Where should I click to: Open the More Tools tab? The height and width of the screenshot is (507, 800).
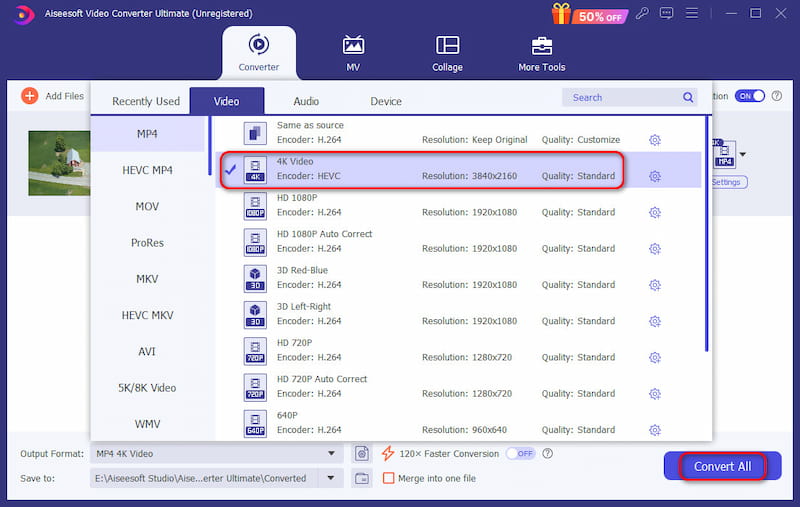click(542, 53)
